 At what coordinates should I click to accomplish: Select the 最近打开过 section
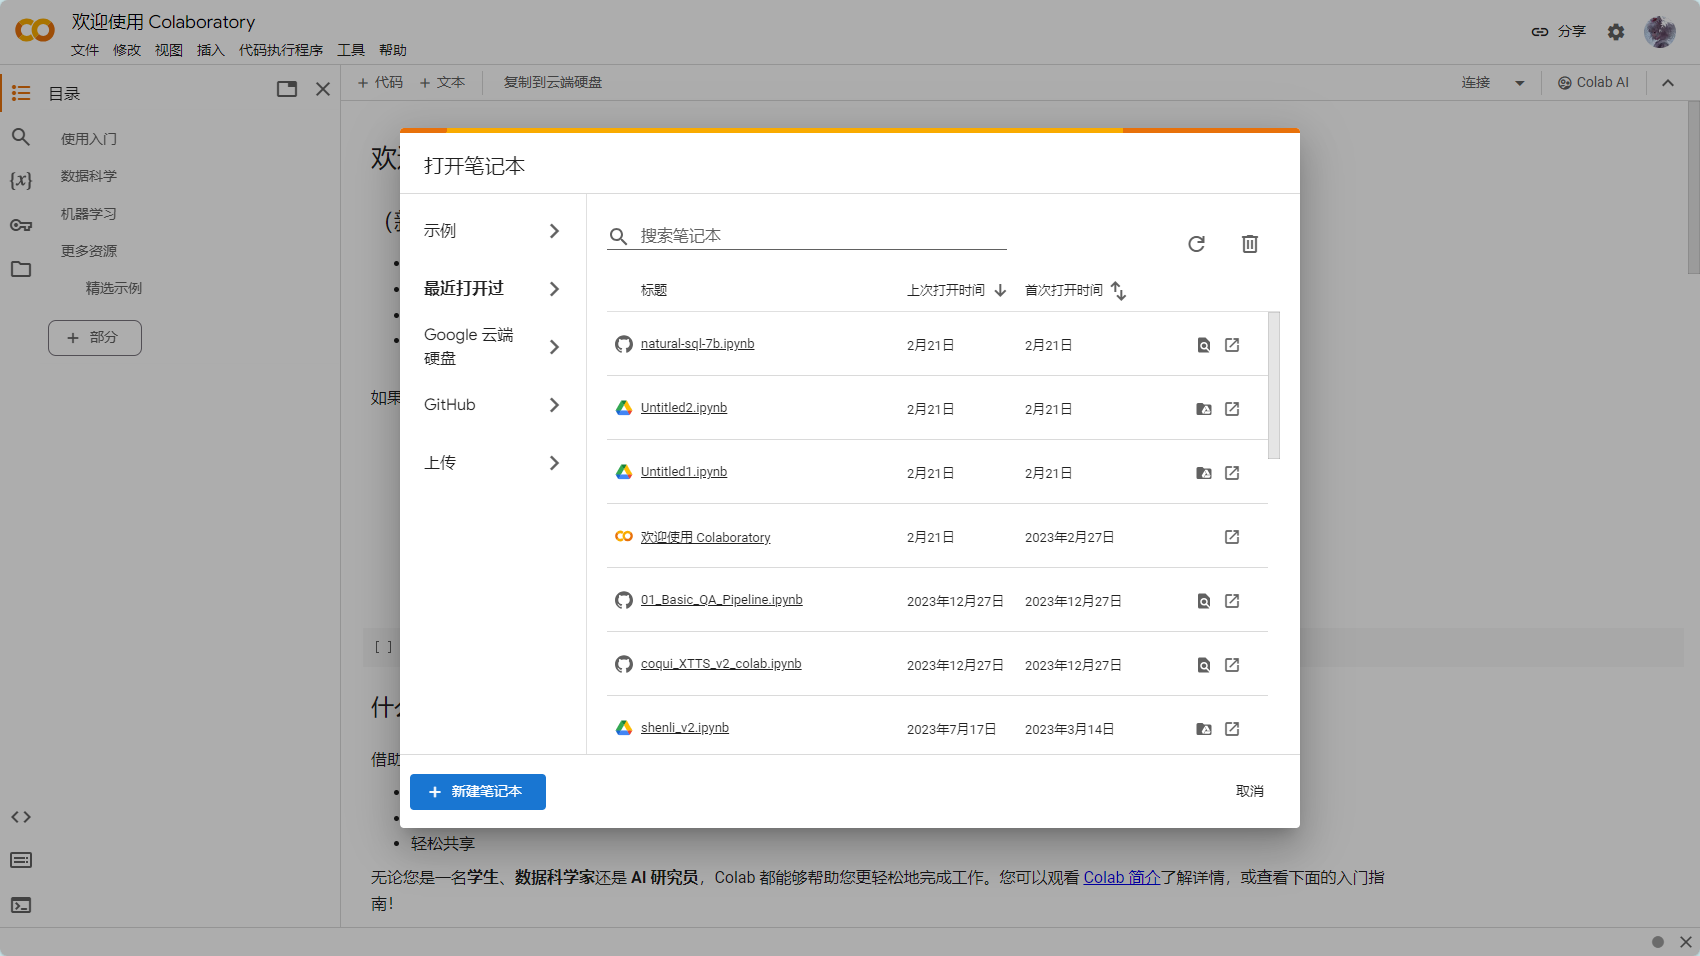pos(492,289)
